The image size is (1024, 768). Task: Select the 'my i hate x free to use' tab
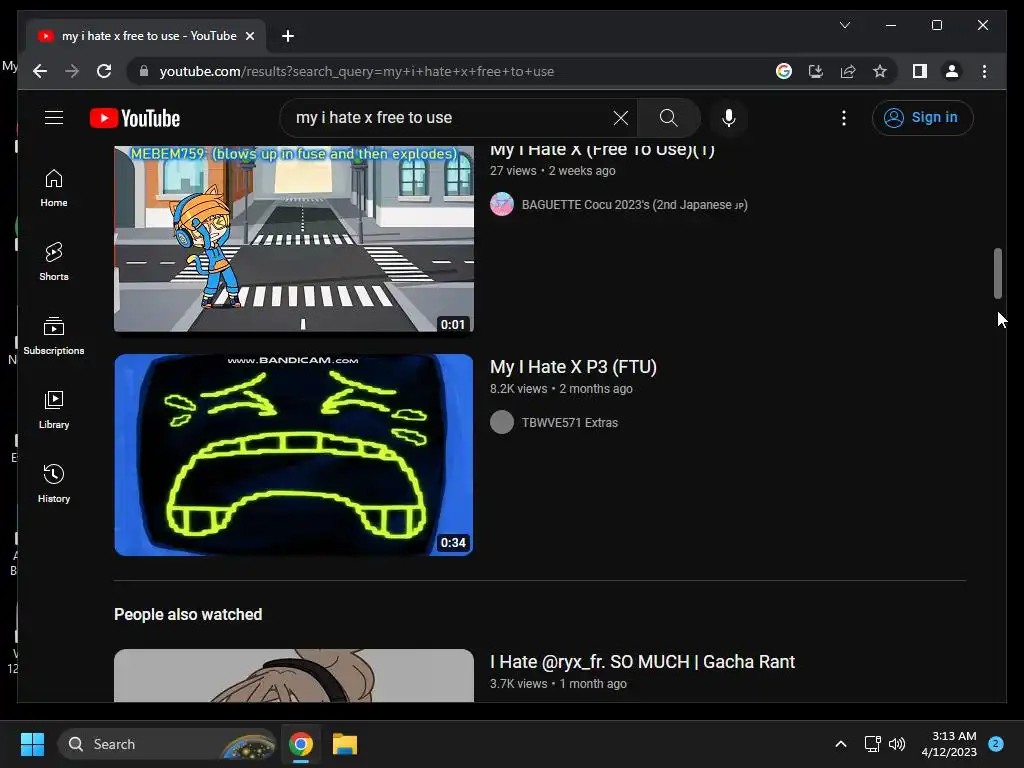(x=146, y=36)
